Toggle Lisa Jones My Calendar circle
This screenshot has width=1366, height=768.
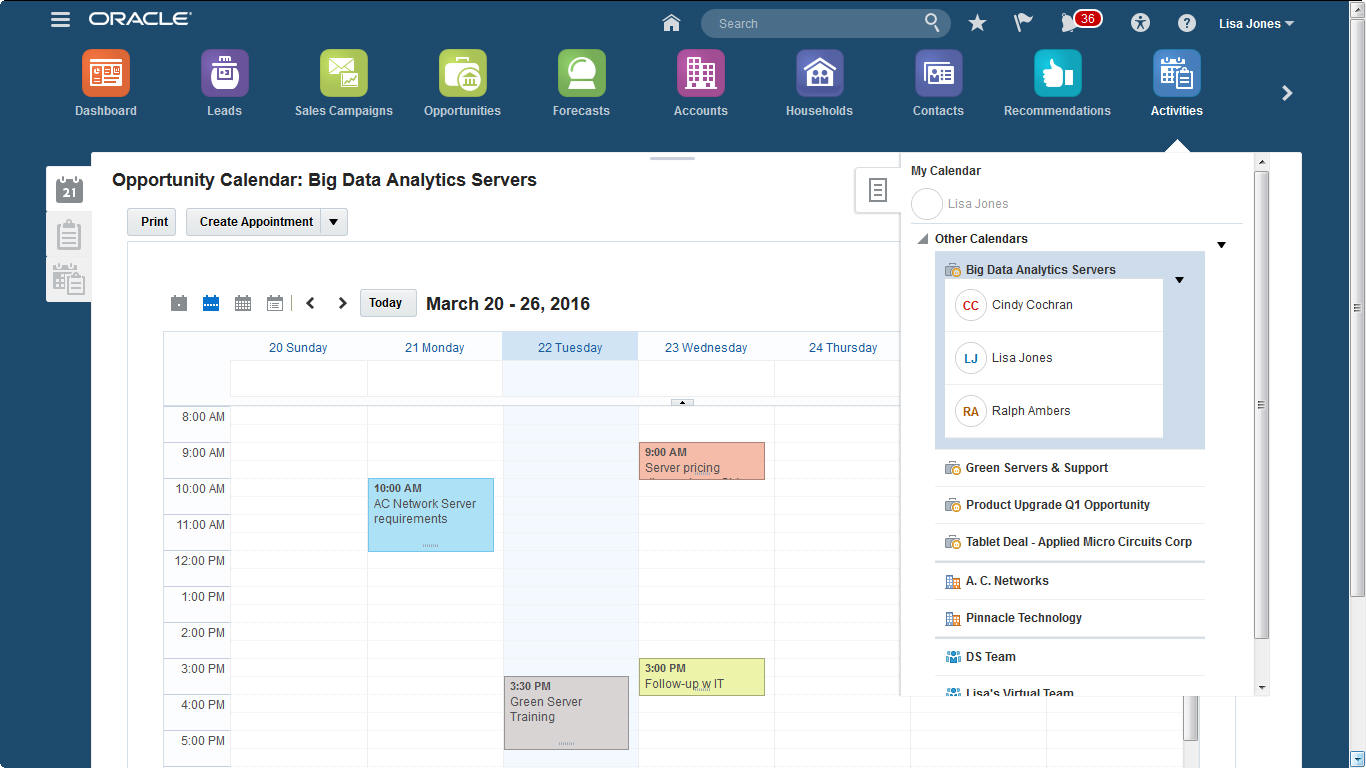point(927,204)
